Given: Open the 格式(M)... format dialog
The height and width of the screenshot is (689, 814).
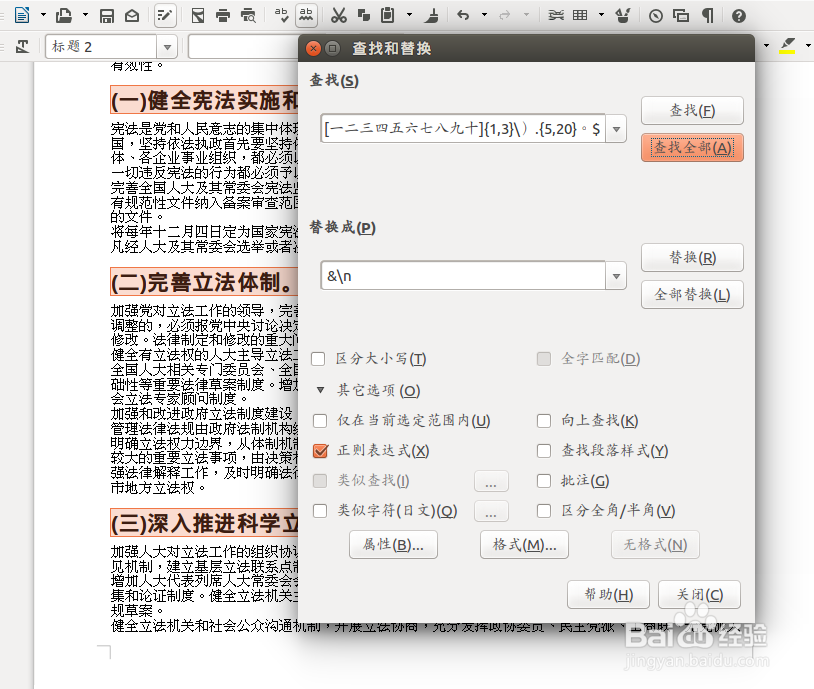Looking at the screenshot, I should pos(524,545).
